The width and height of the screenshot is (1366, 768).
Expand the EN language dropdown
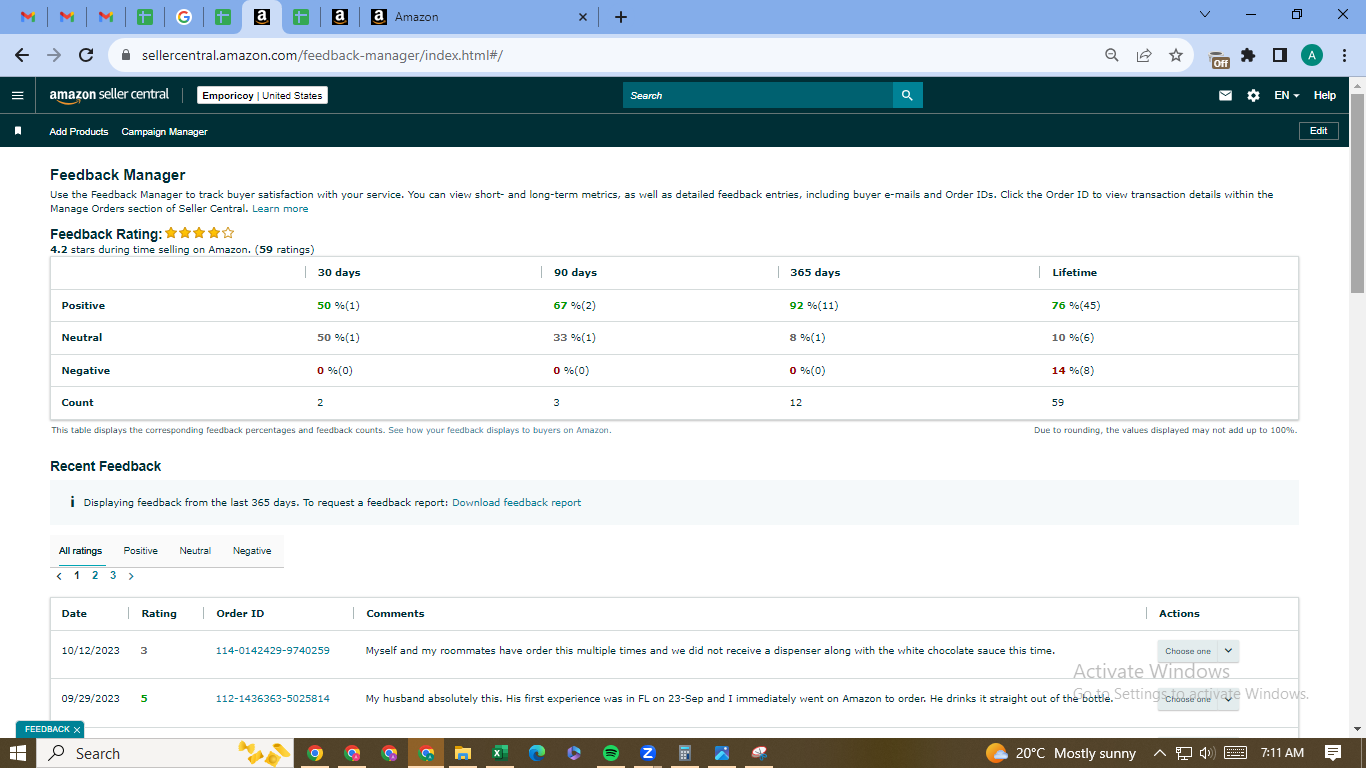coord(1286,95)
